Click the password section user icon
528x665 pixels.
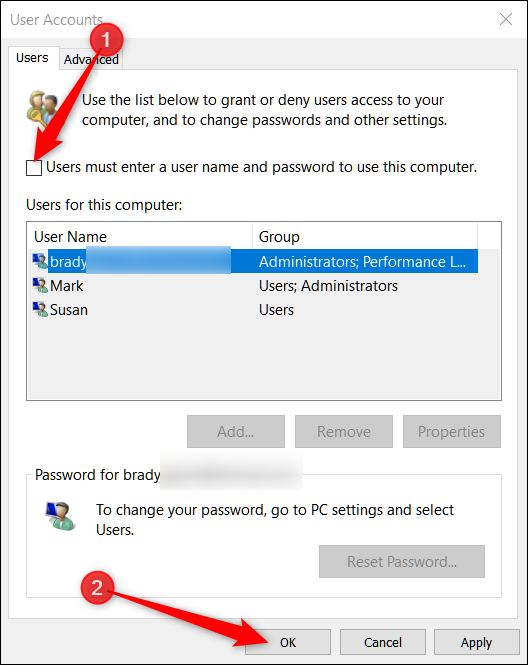click(x=61, y=516)
